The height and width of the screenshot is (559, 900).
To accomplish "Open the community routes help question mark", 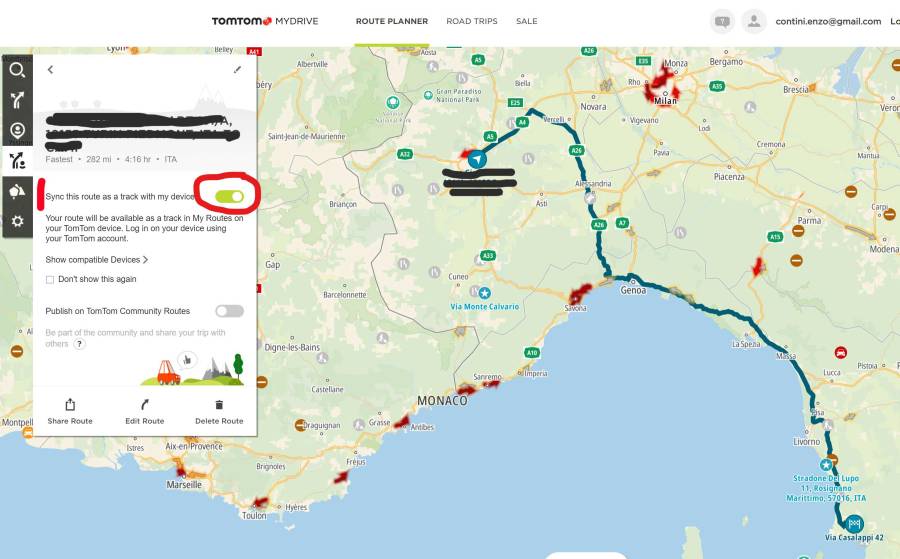I will [x=79, y=344].
